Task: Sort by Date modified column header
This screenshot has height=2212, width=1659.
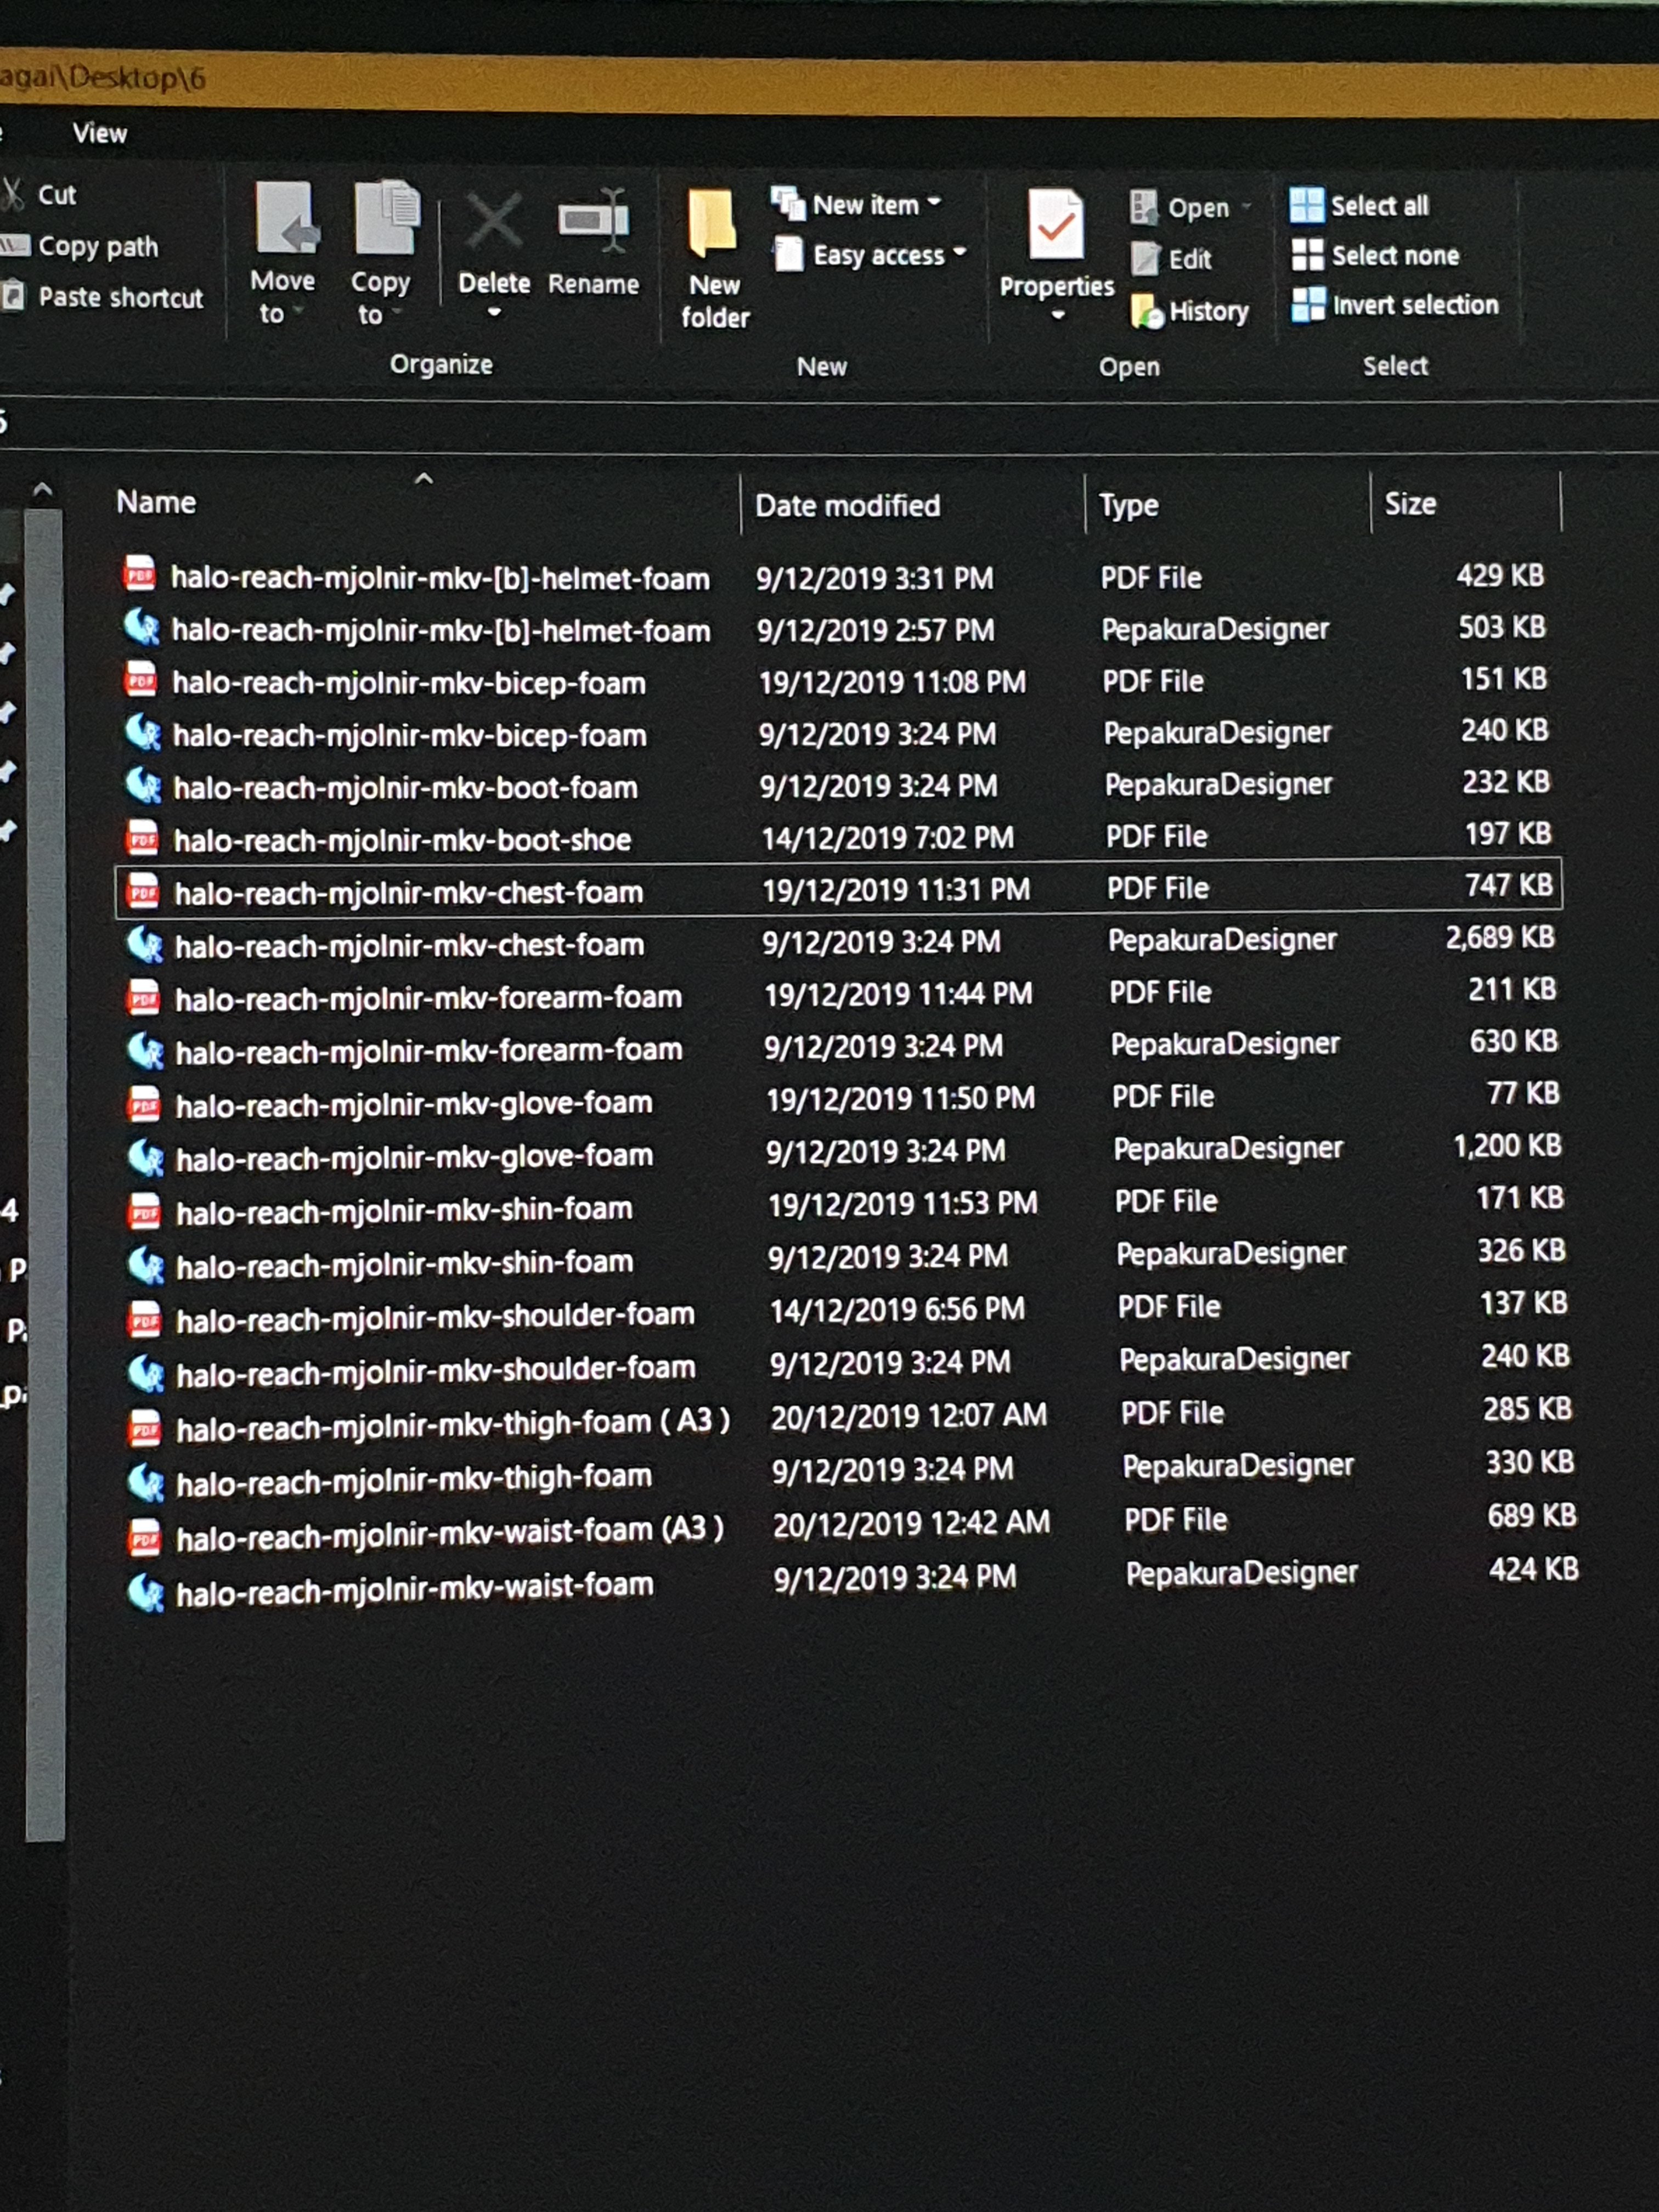Action: (x=847, y=505)
